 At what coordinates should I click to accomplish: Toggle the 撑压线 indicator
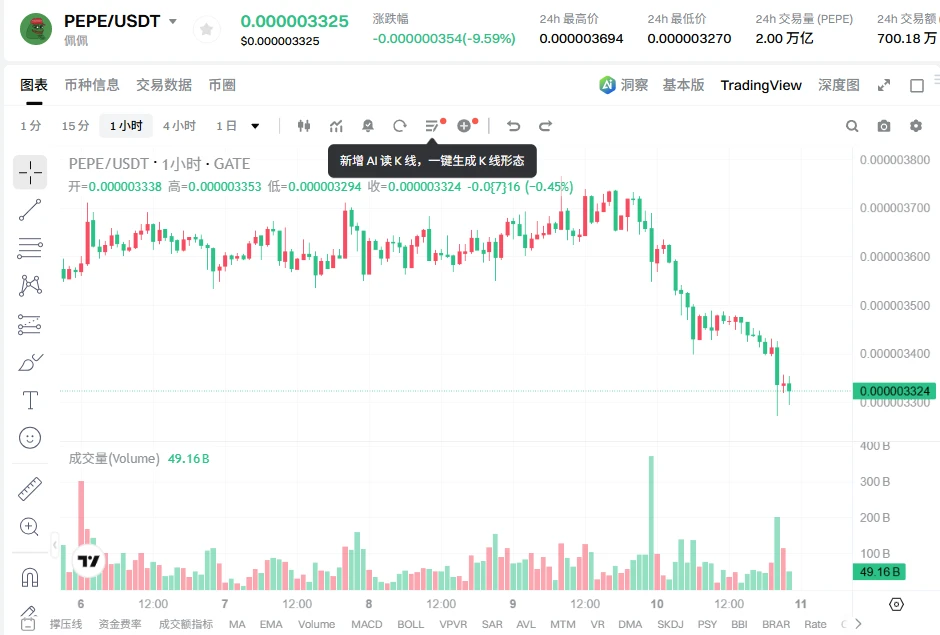tap(65, 624)
